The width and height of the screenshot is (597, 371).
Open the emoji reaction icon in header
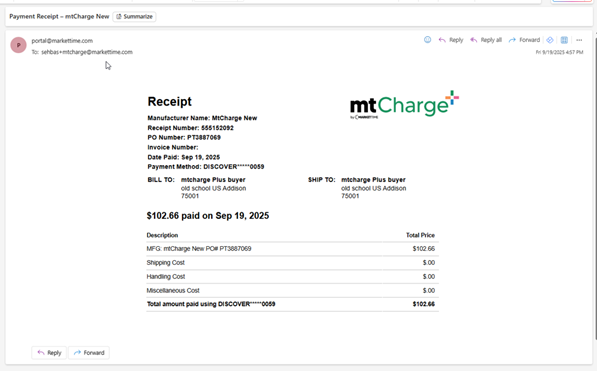click(x=427, y=40)
